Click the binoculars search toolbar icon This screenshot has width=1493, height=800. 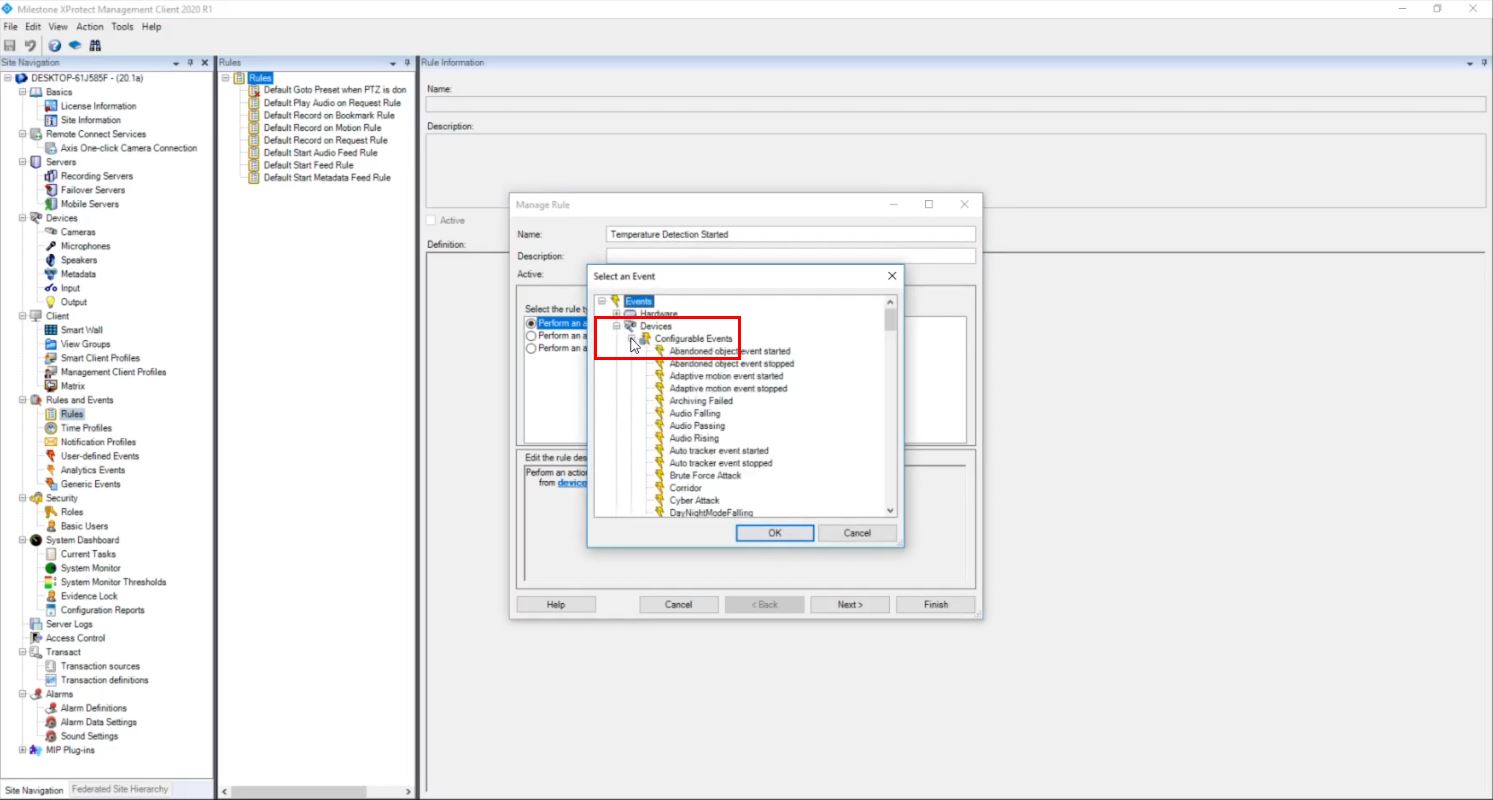[95, 45]
